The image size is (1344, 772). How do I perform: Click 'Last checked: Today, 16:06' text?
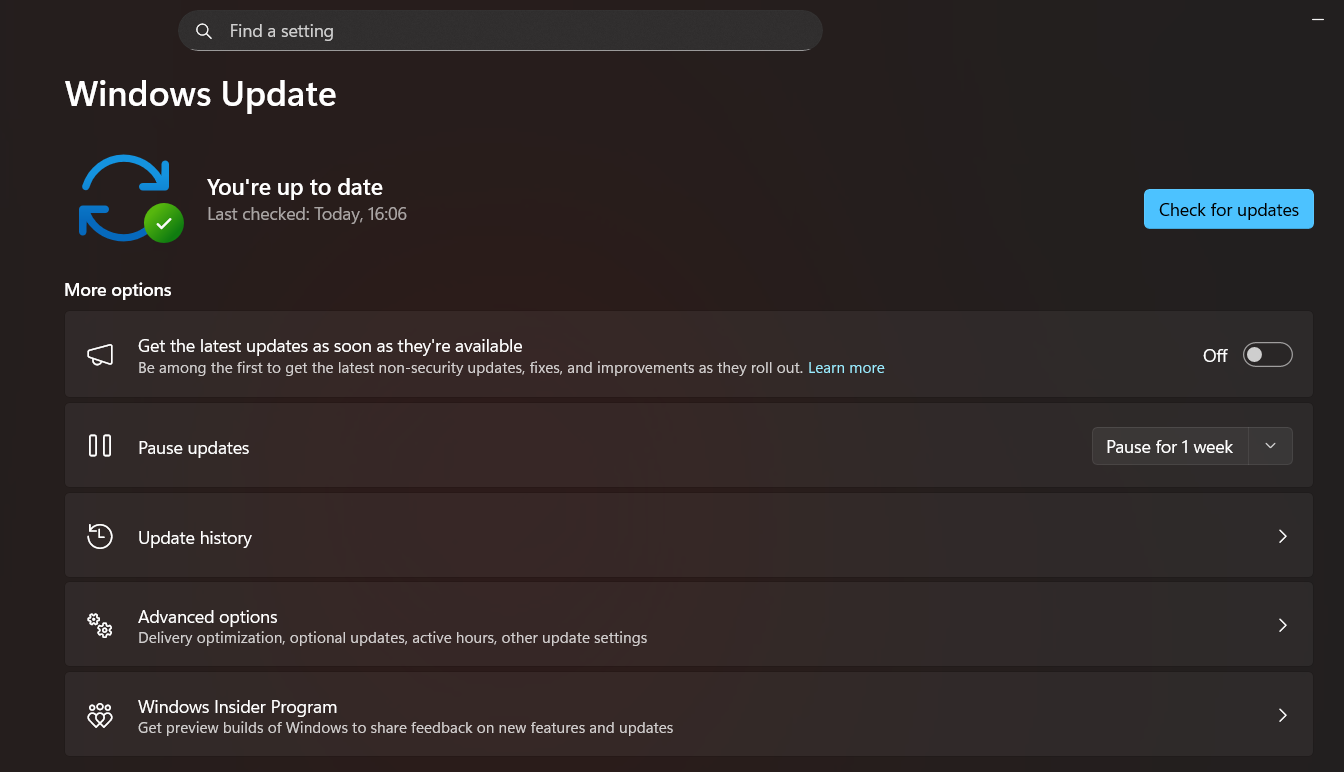pyautogui.click(x=307, y=214)
